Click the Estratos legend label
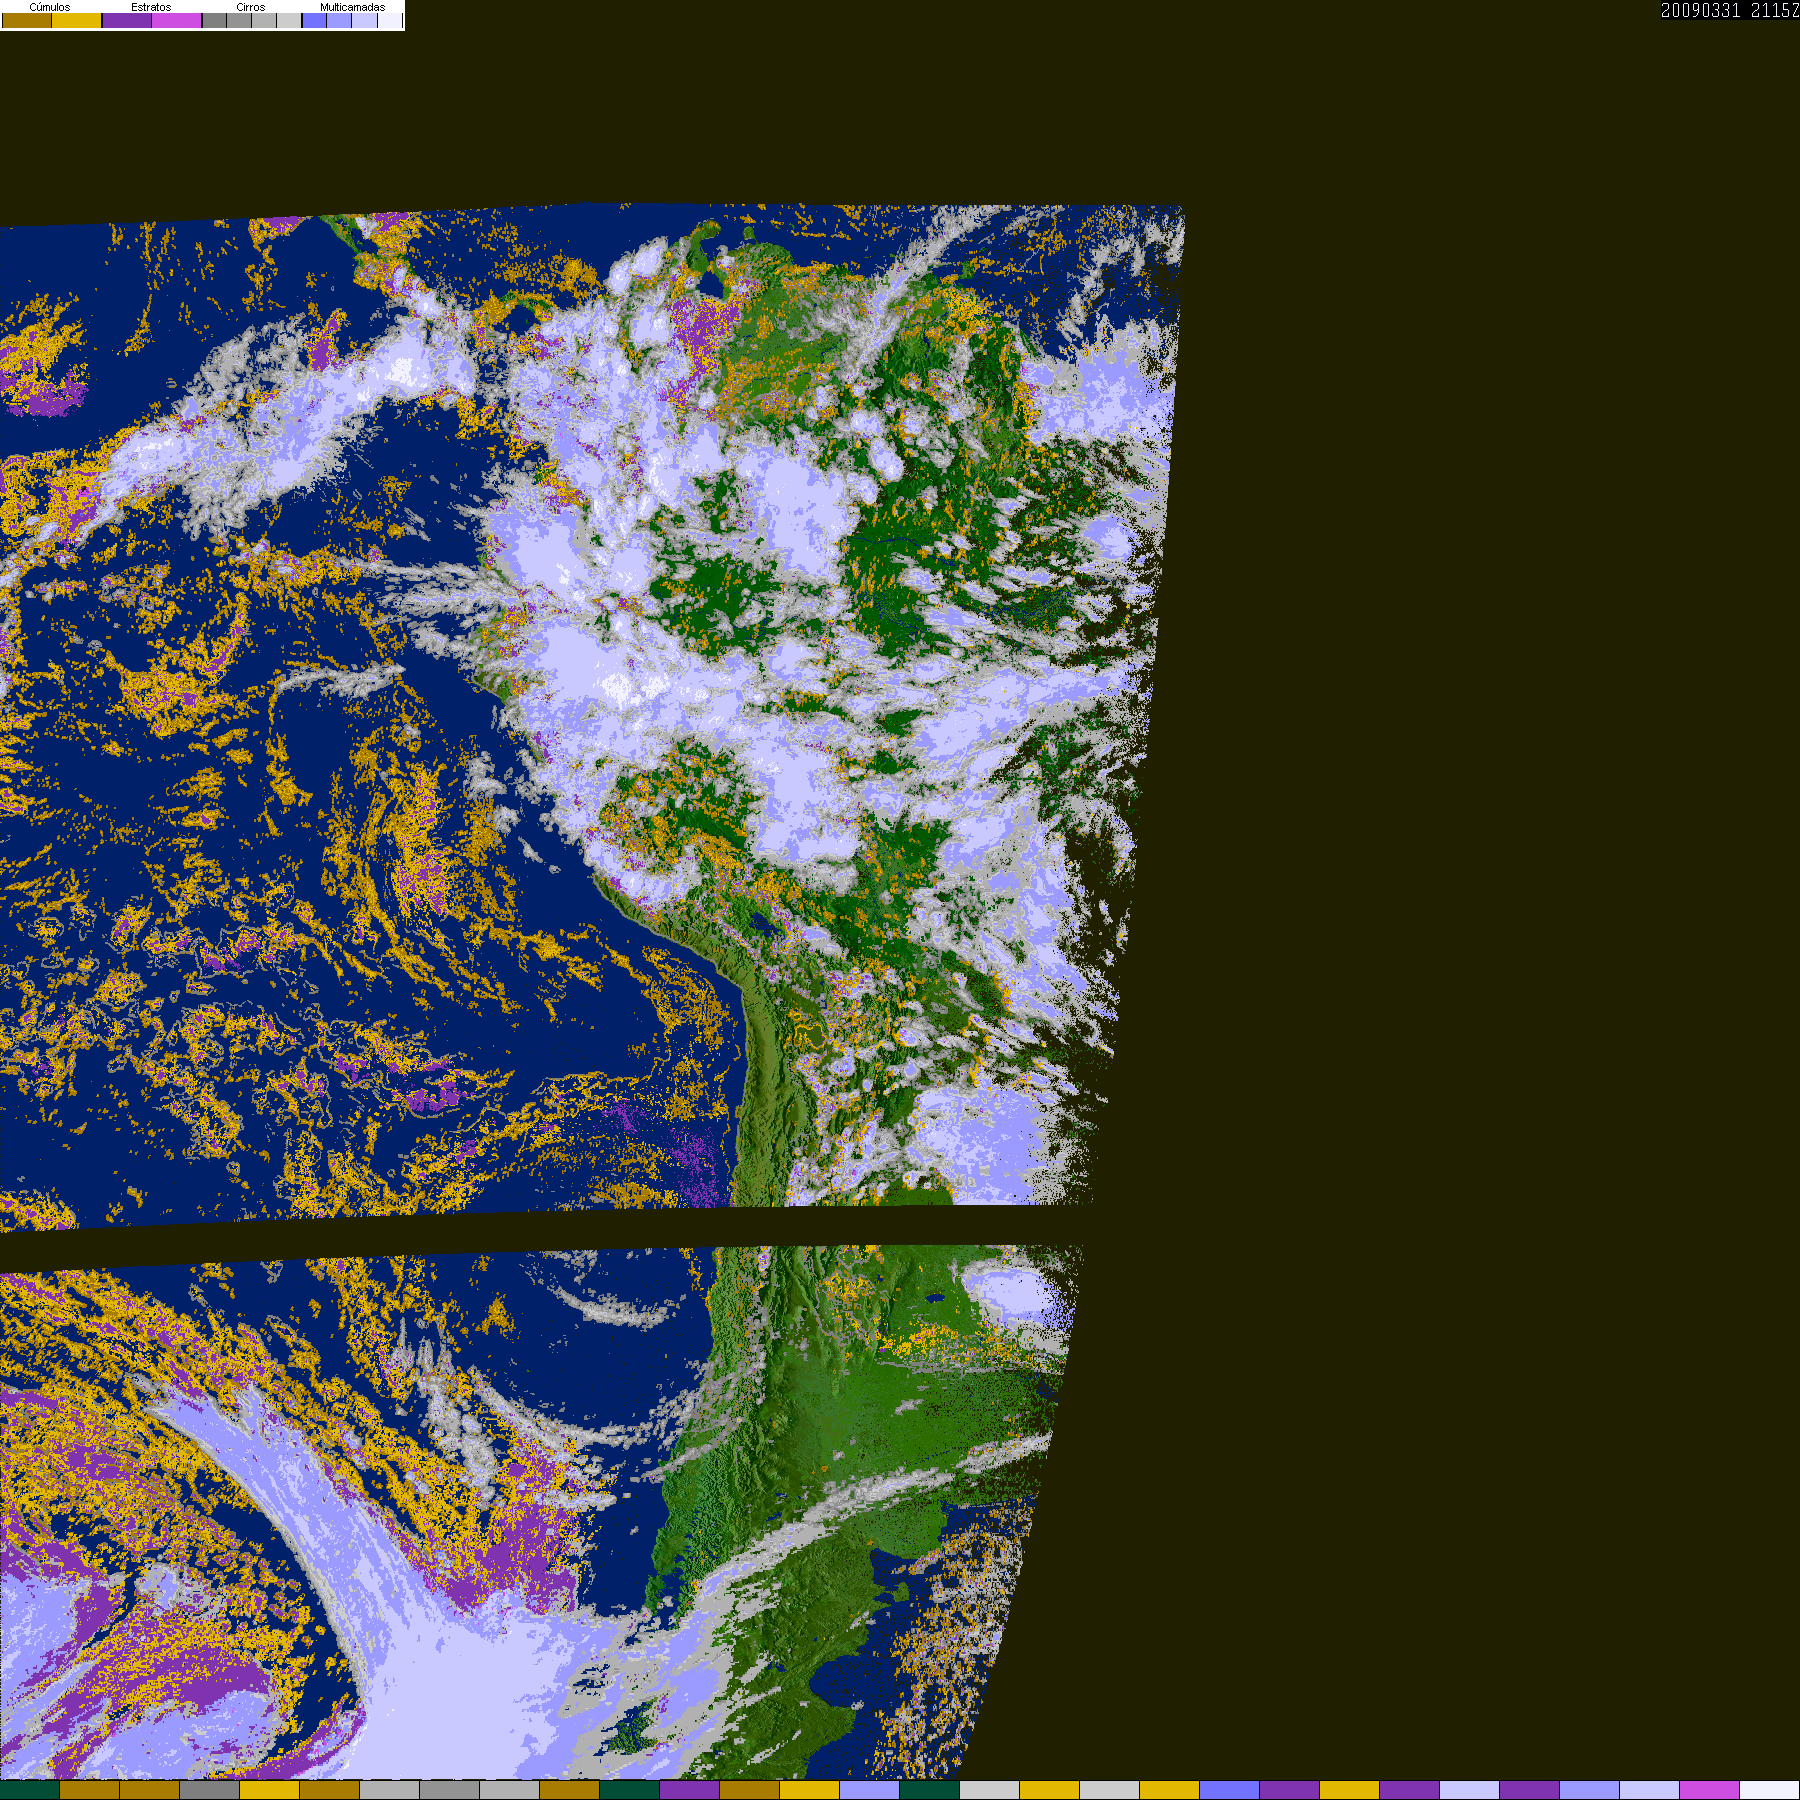 (151, 7)
